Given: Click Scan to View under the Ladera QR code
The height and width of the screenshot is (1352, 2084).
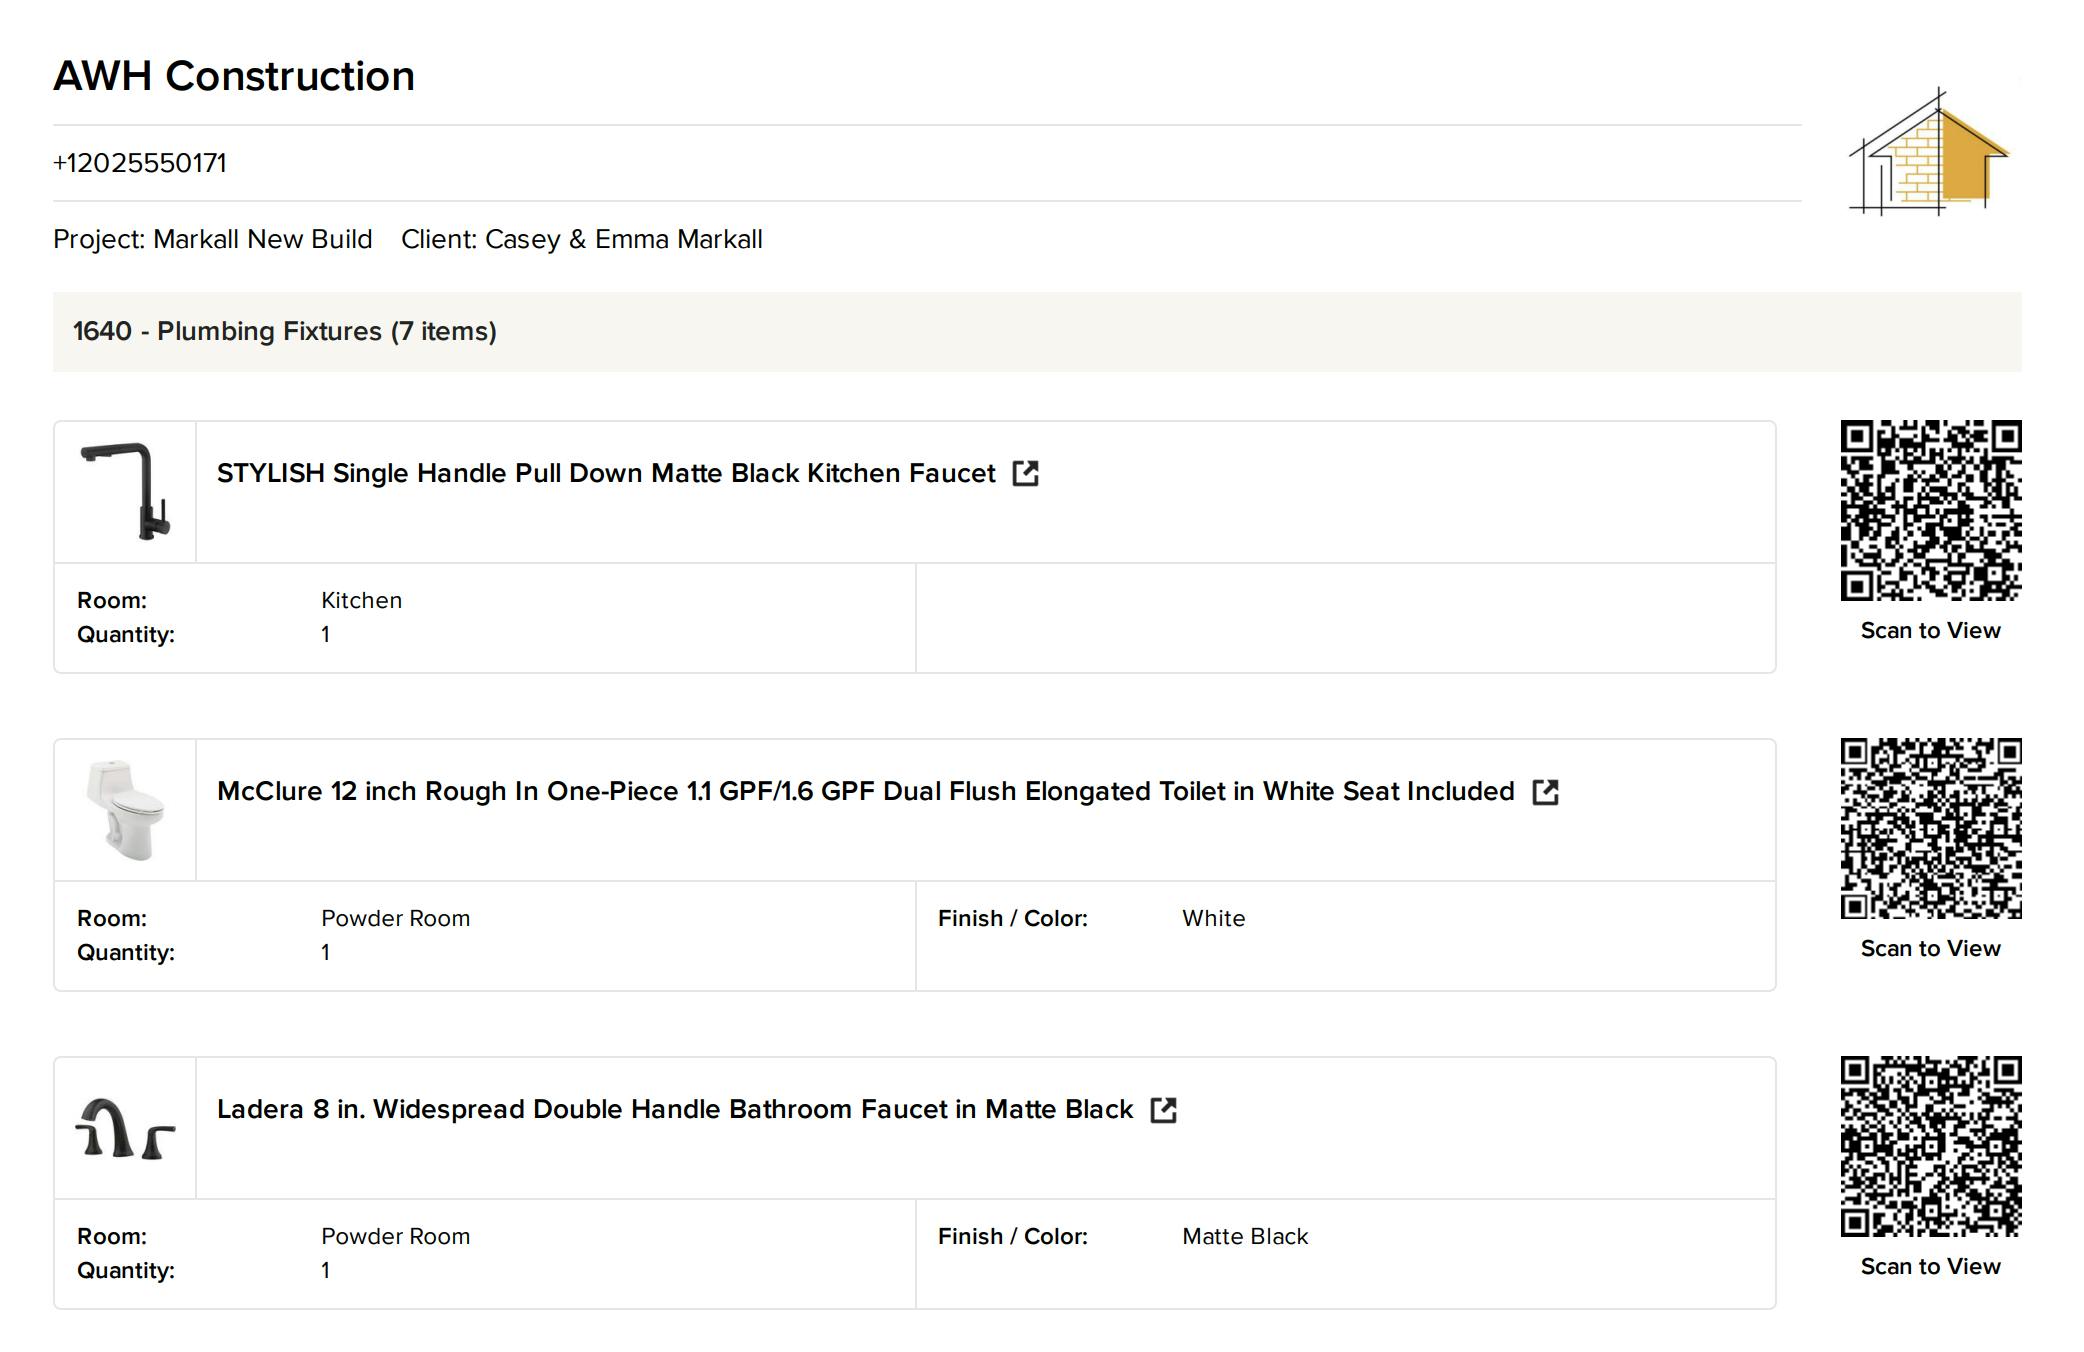Looking at the screenshot, I should [1930, 1266].
